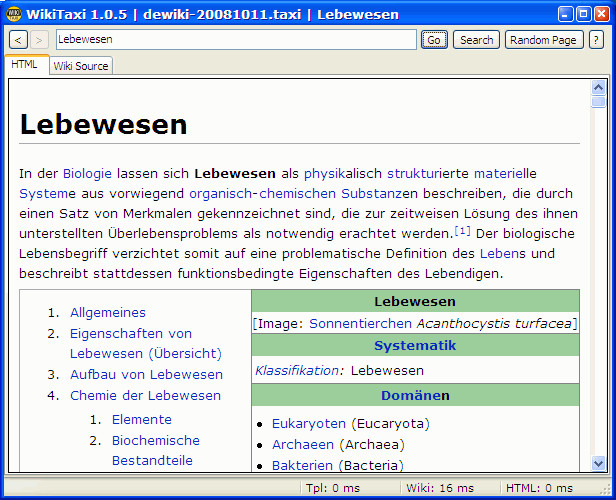Minimize the WikiTaxi window
Viewport: 616px width, 500px height.
pos(565,14)
